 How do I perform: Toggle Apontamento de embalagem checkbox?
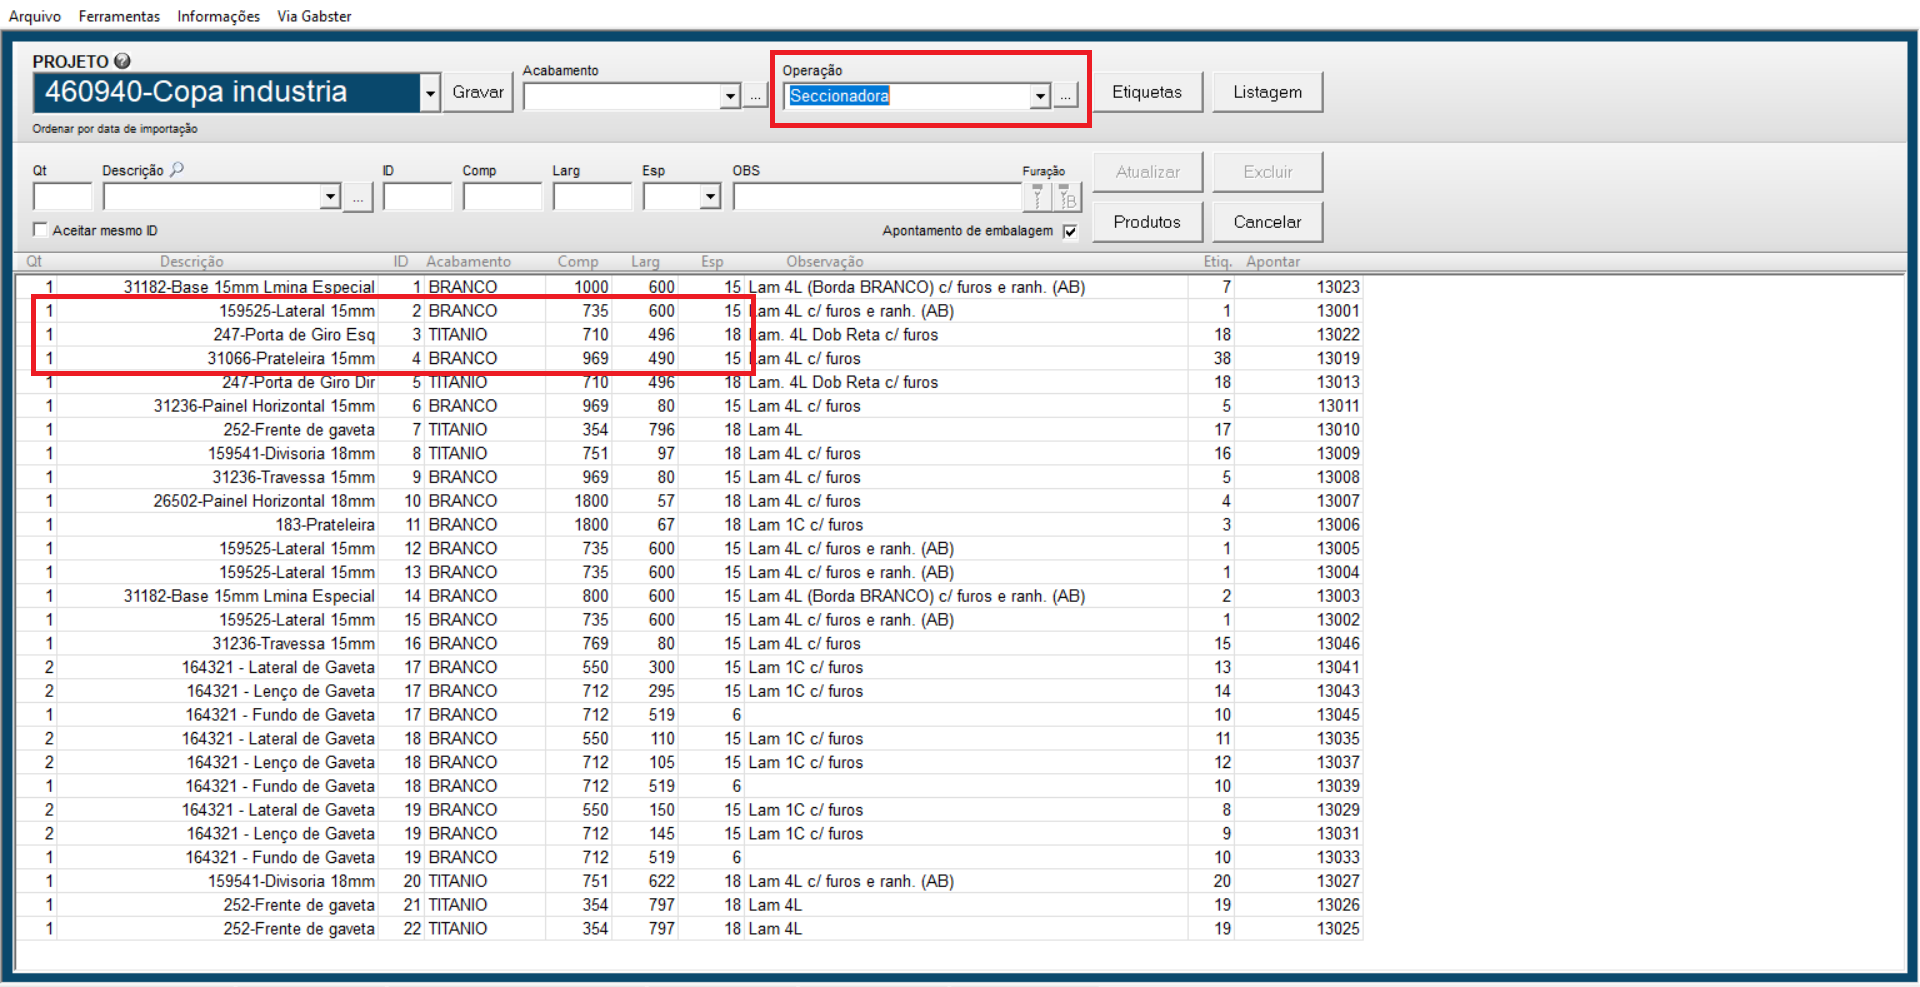pos(1070,231)
